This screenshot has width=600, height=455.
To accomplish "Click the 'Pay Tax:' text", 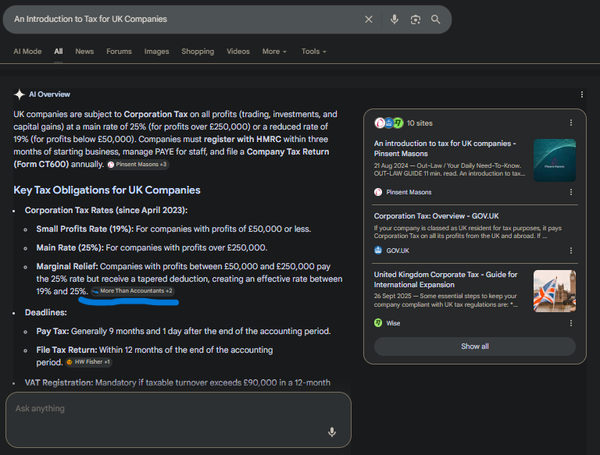I will click(52, 331).
